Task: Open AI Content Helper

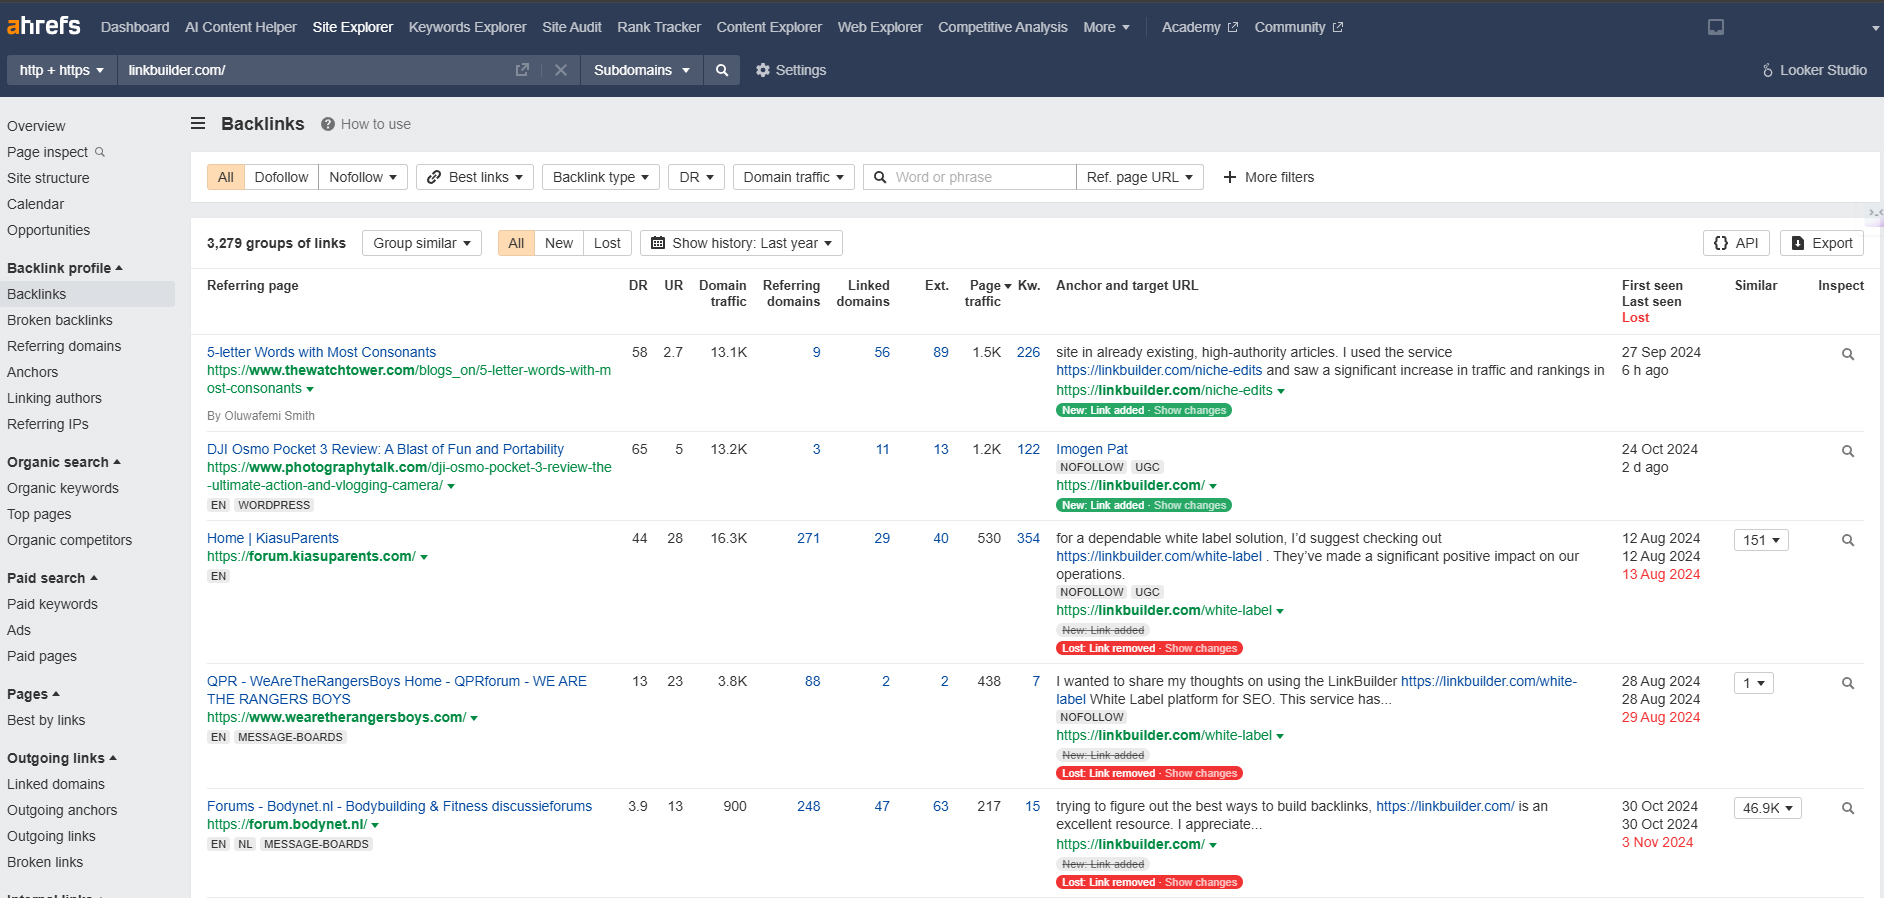Action: click(x=241, y=27)
